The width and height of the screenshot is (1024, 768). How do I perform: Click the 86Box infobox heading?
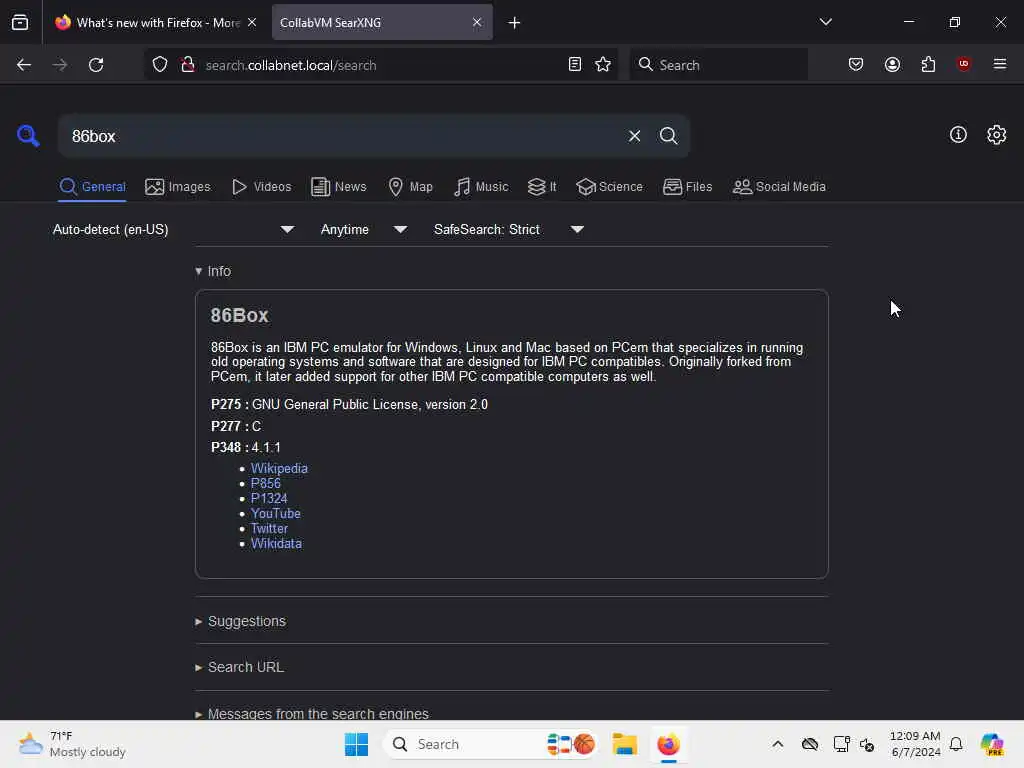coord(239,315)
